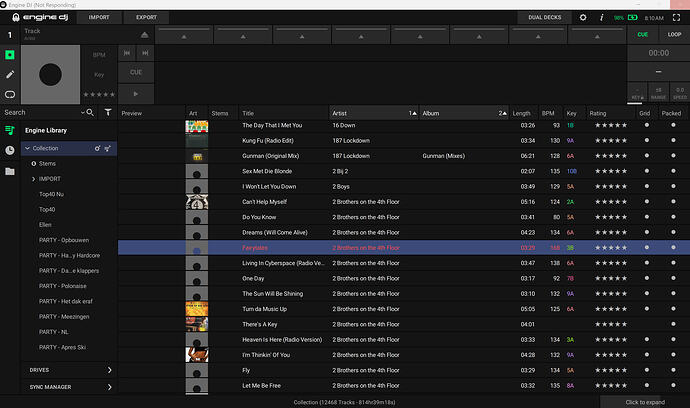Click the search magnifier icon
The width and height of the screenshot is (690, 408).
[90, 113]
